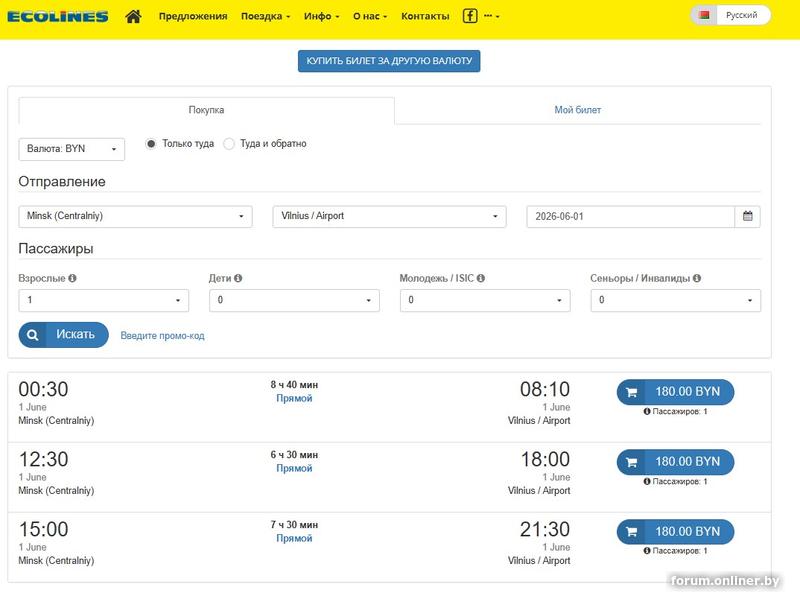The height and width of the screenshot is (602, 800).
Task: Buy the 00:30 trip for 180.00 BYN
Action: tap(675, 392)
